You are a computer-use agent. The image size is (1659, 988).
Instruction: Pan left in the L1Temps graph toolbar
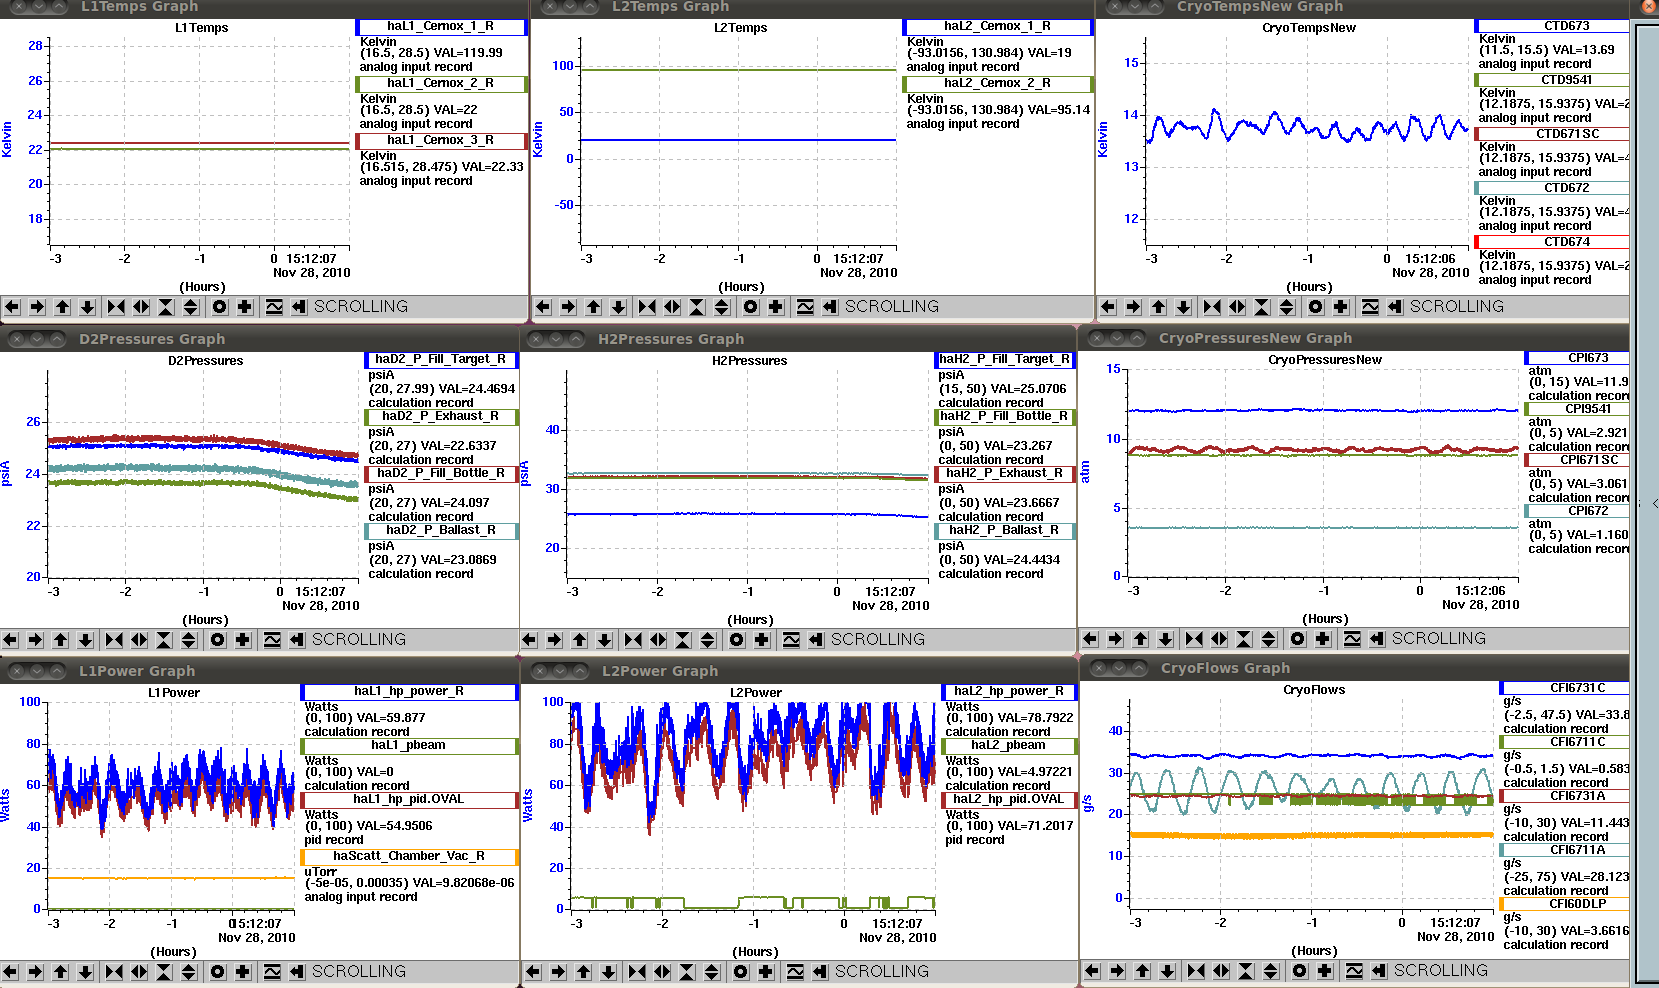[x=12, y=307]
